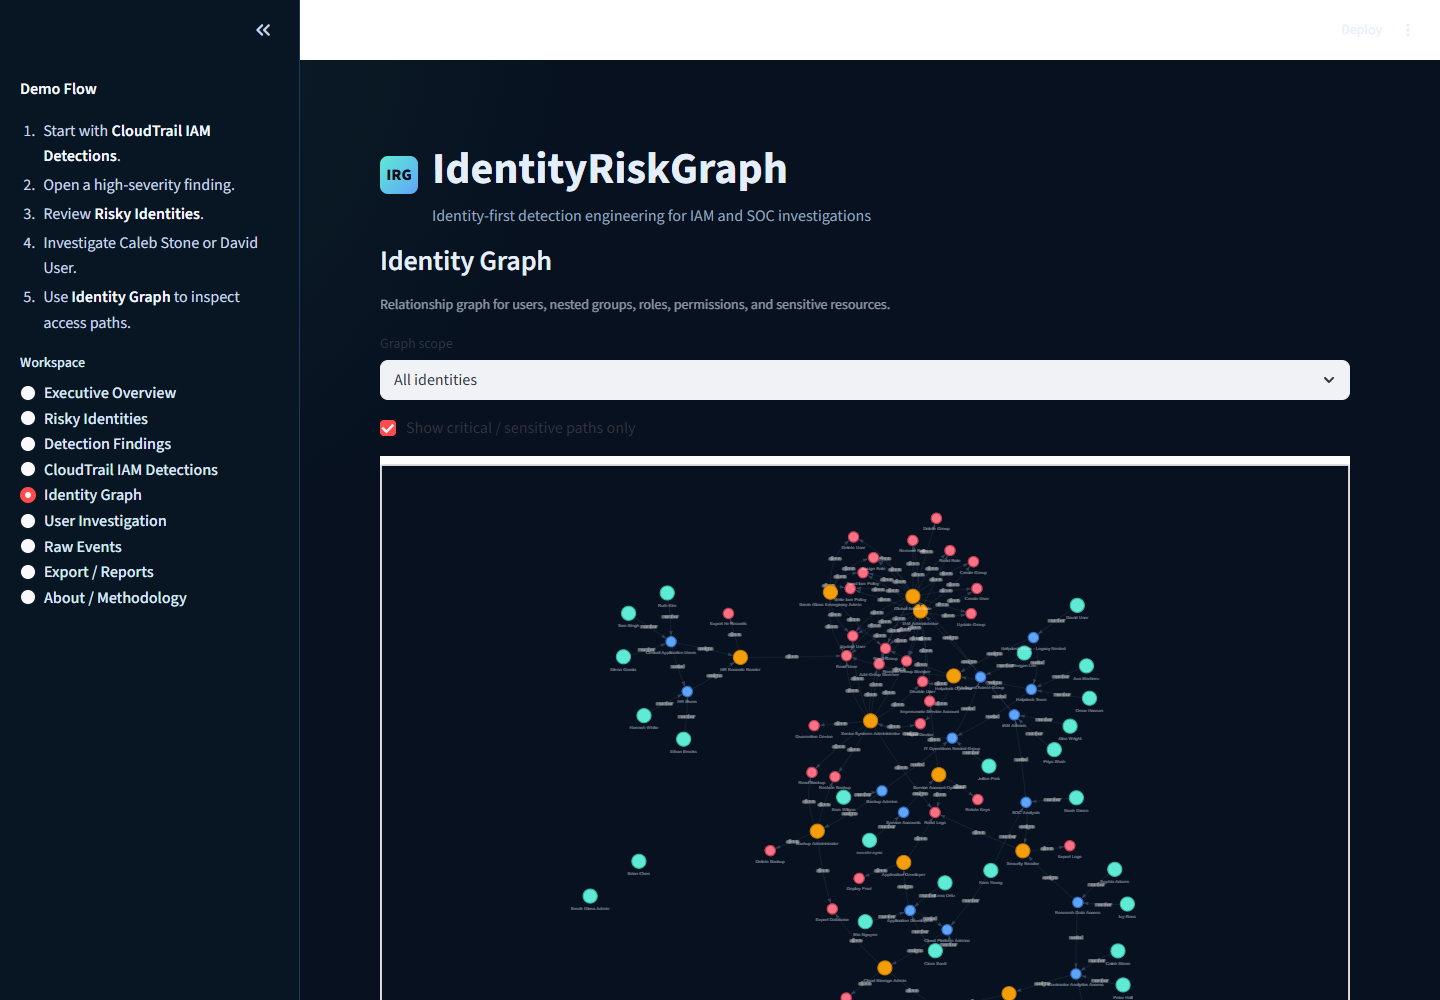Click the Noah Green user node
Screen dimensions: 1440x1000
point(1076,798)
